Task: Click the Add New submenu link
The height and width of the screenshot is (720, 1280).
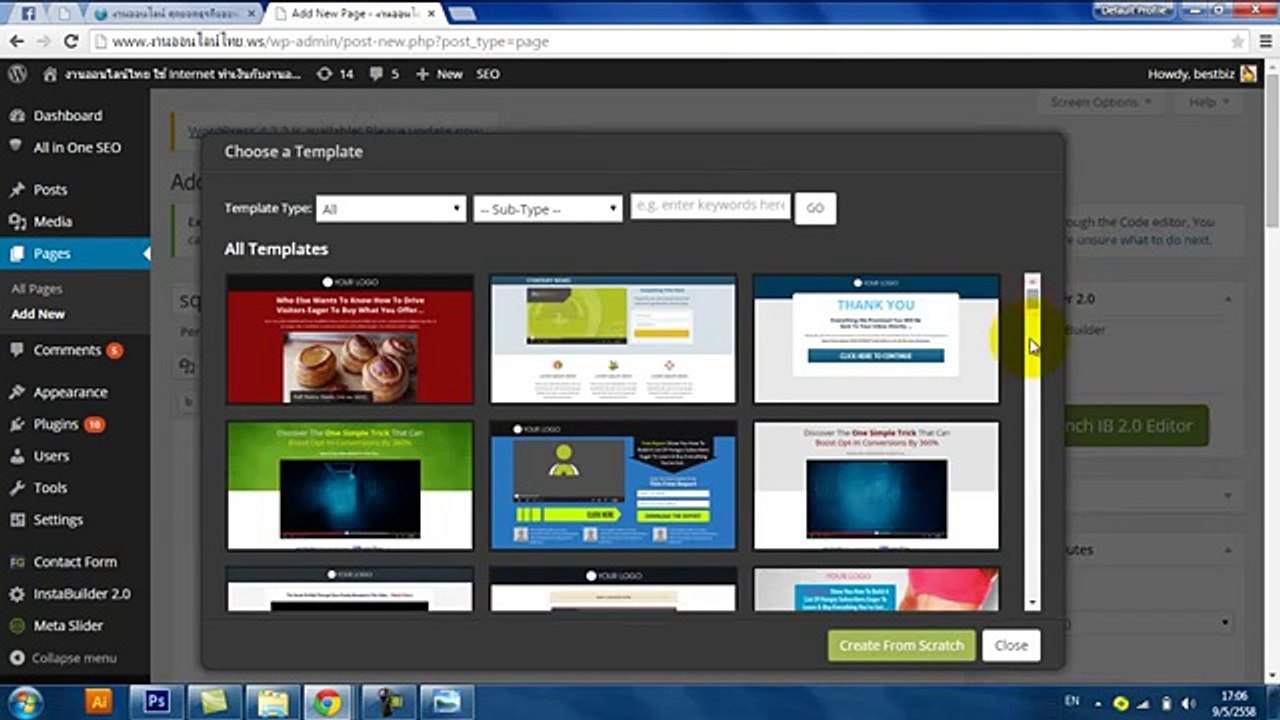Action: [x=38, y=314]
